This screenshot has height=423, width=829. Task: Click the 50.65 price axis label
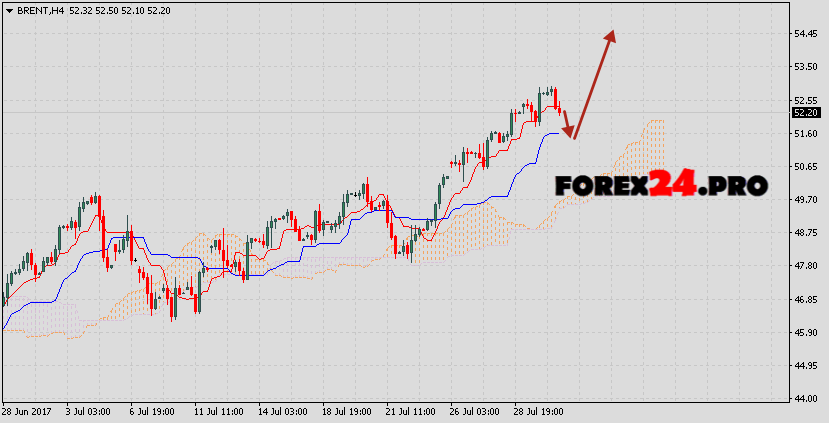tap(806, 166)
